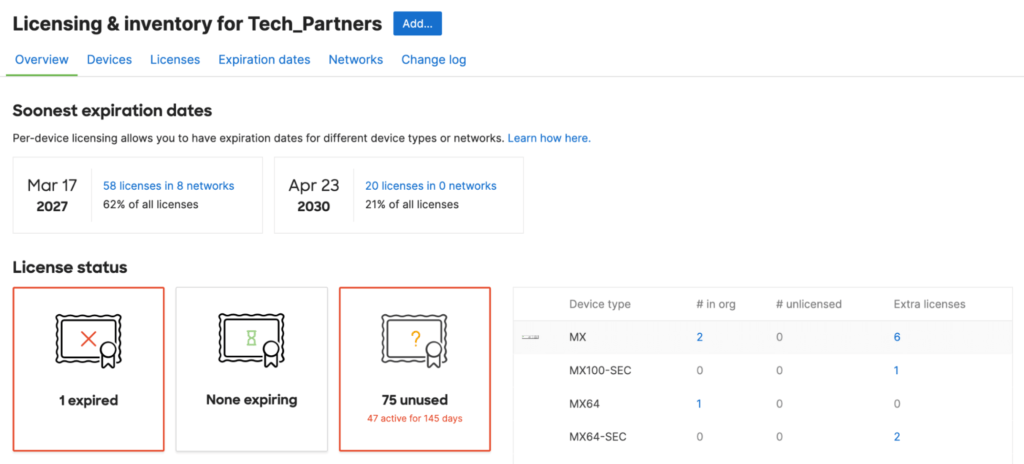The width and height of the screenshot is (1024, 464).
Task: Click the Add... button
Action: [x=417, y=24]
